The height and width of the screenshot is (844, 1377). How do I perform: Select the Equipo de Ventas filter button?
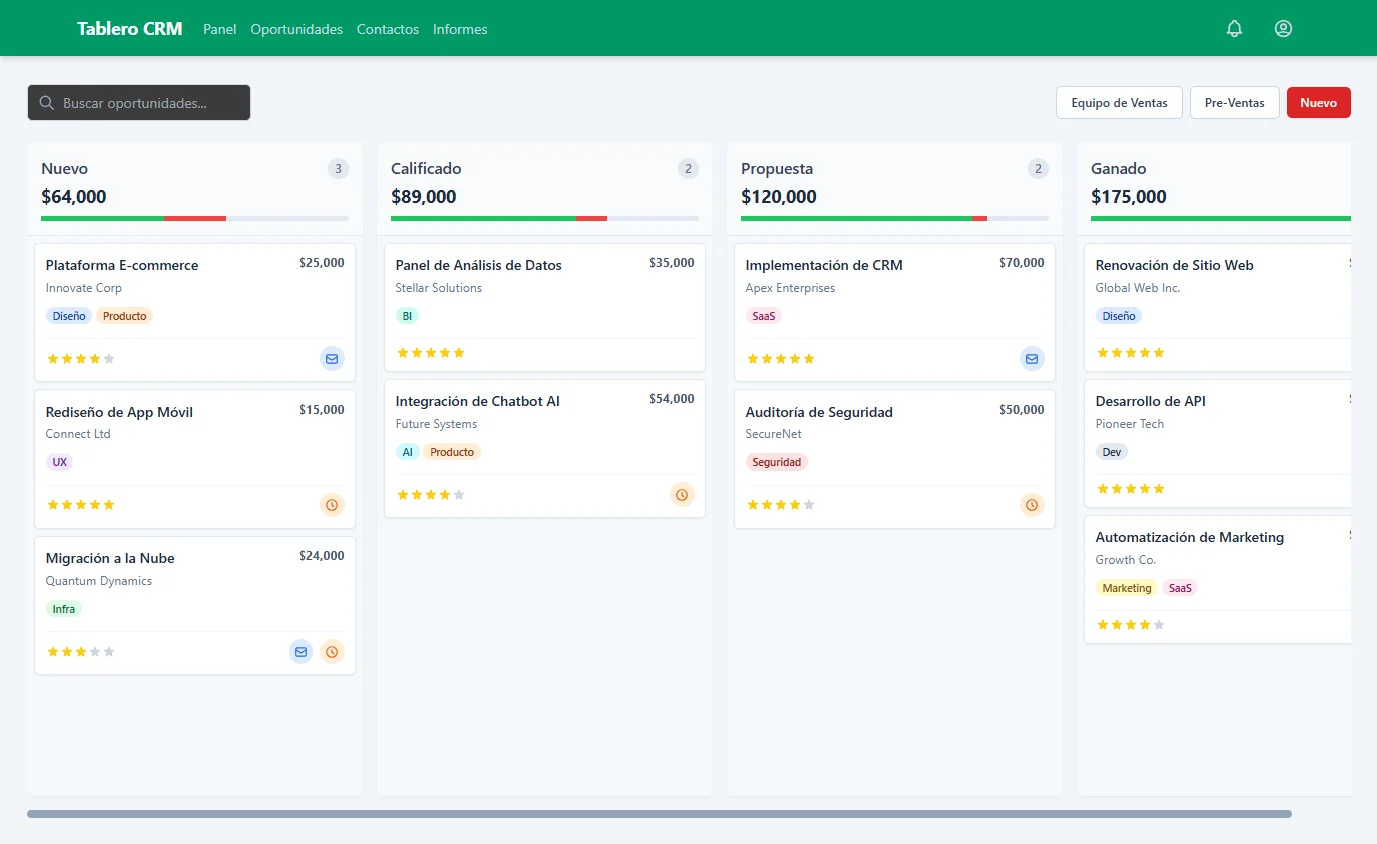coord(1119,102)
